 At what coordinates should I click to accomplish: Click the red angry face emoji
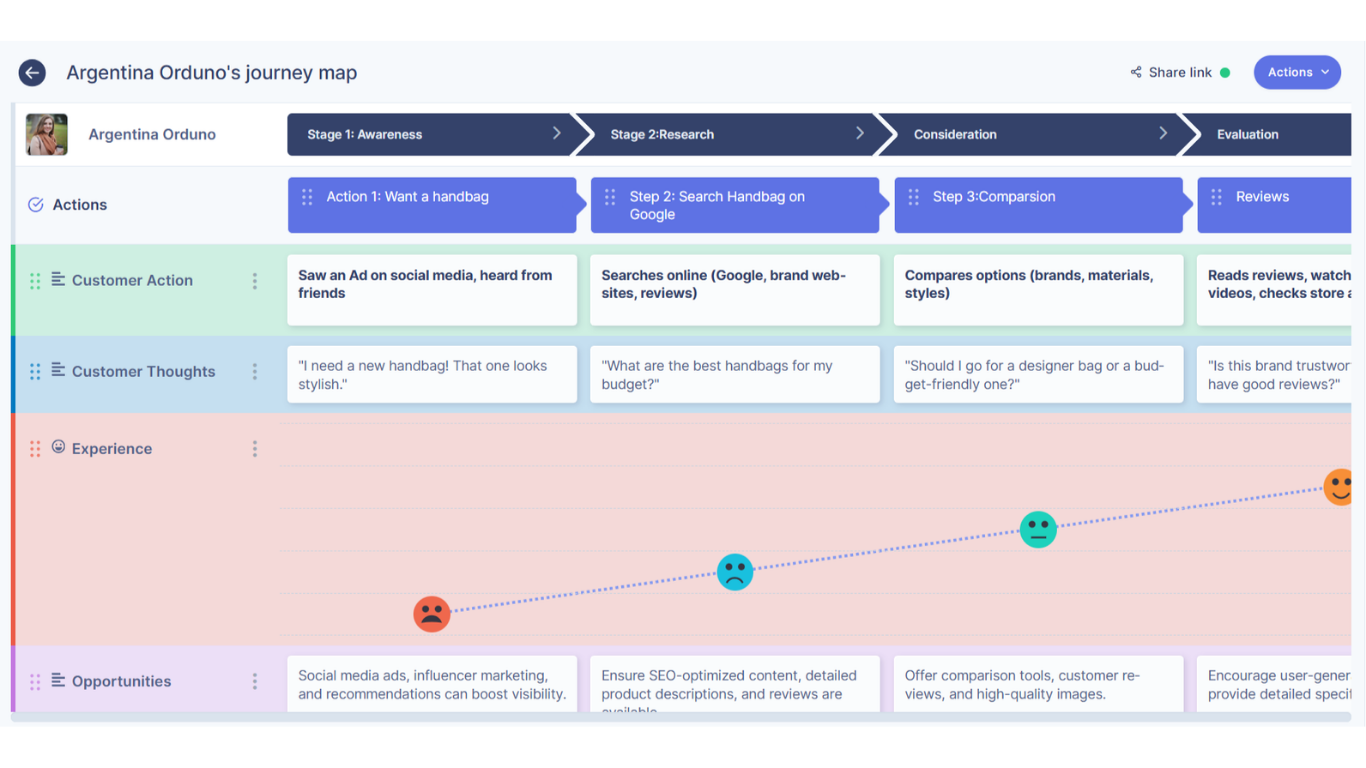coord(432,613)
